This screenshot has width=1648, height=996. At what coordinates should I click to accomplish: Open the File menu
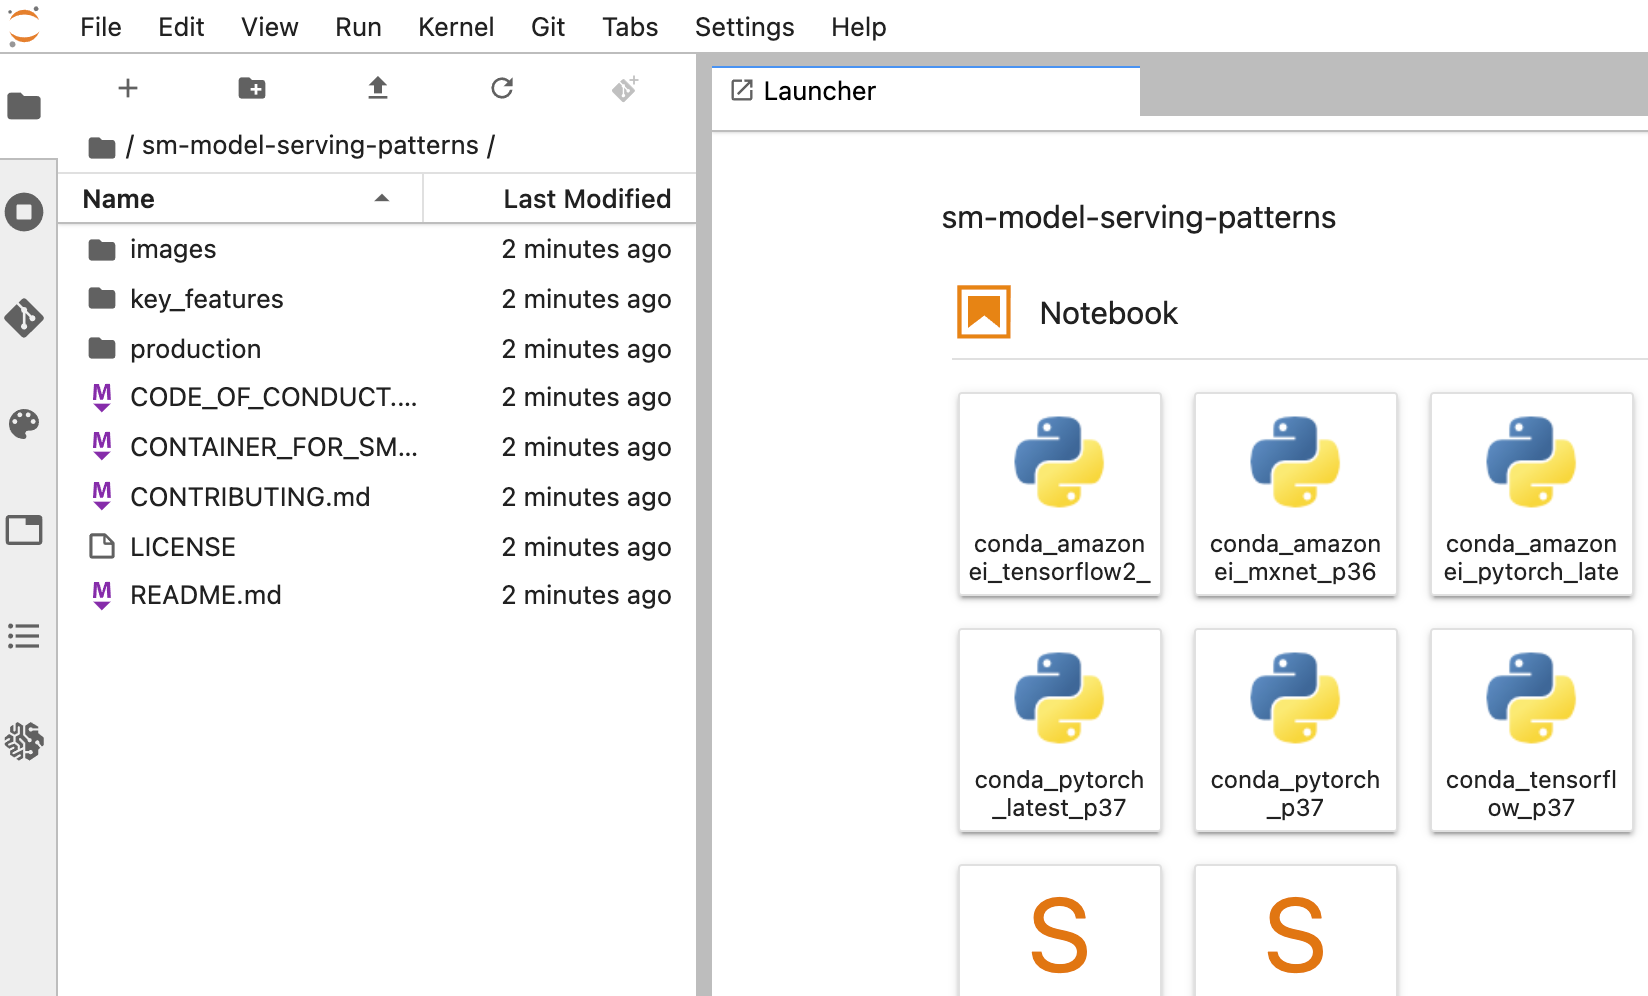tap(101, 27)
